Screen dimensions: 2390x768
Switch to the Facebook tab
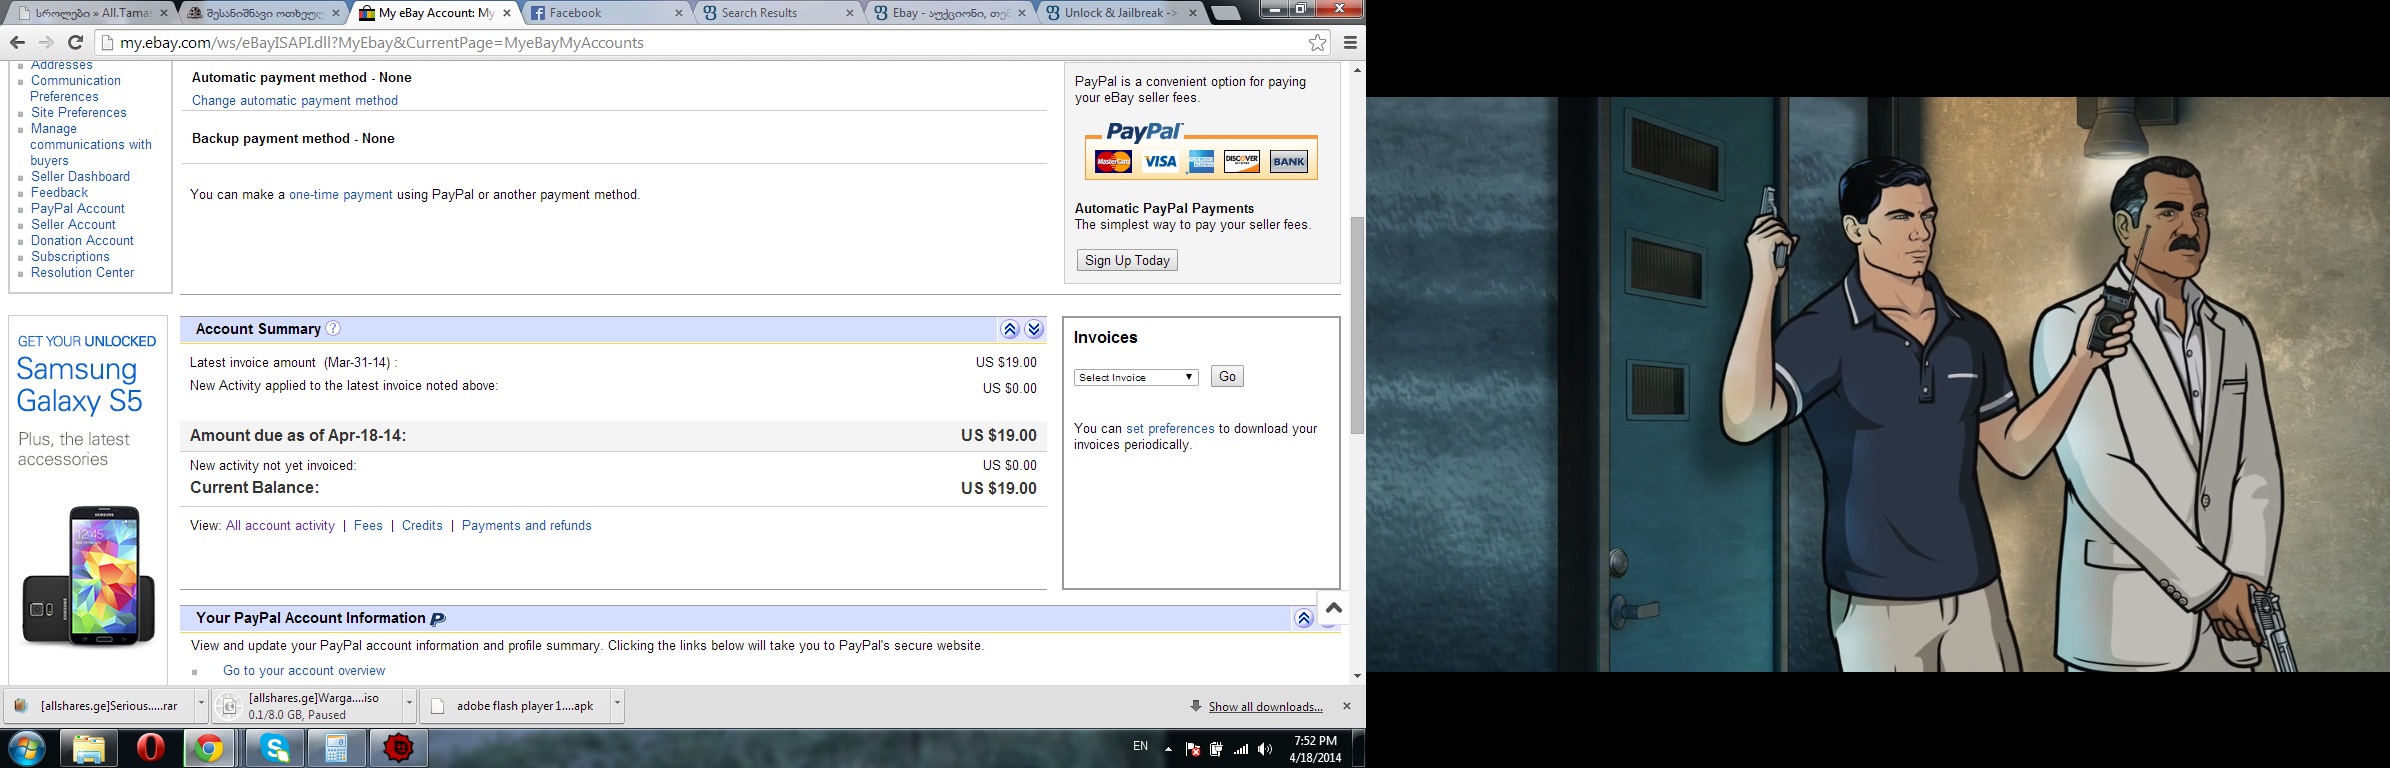[x=606, y=13]
